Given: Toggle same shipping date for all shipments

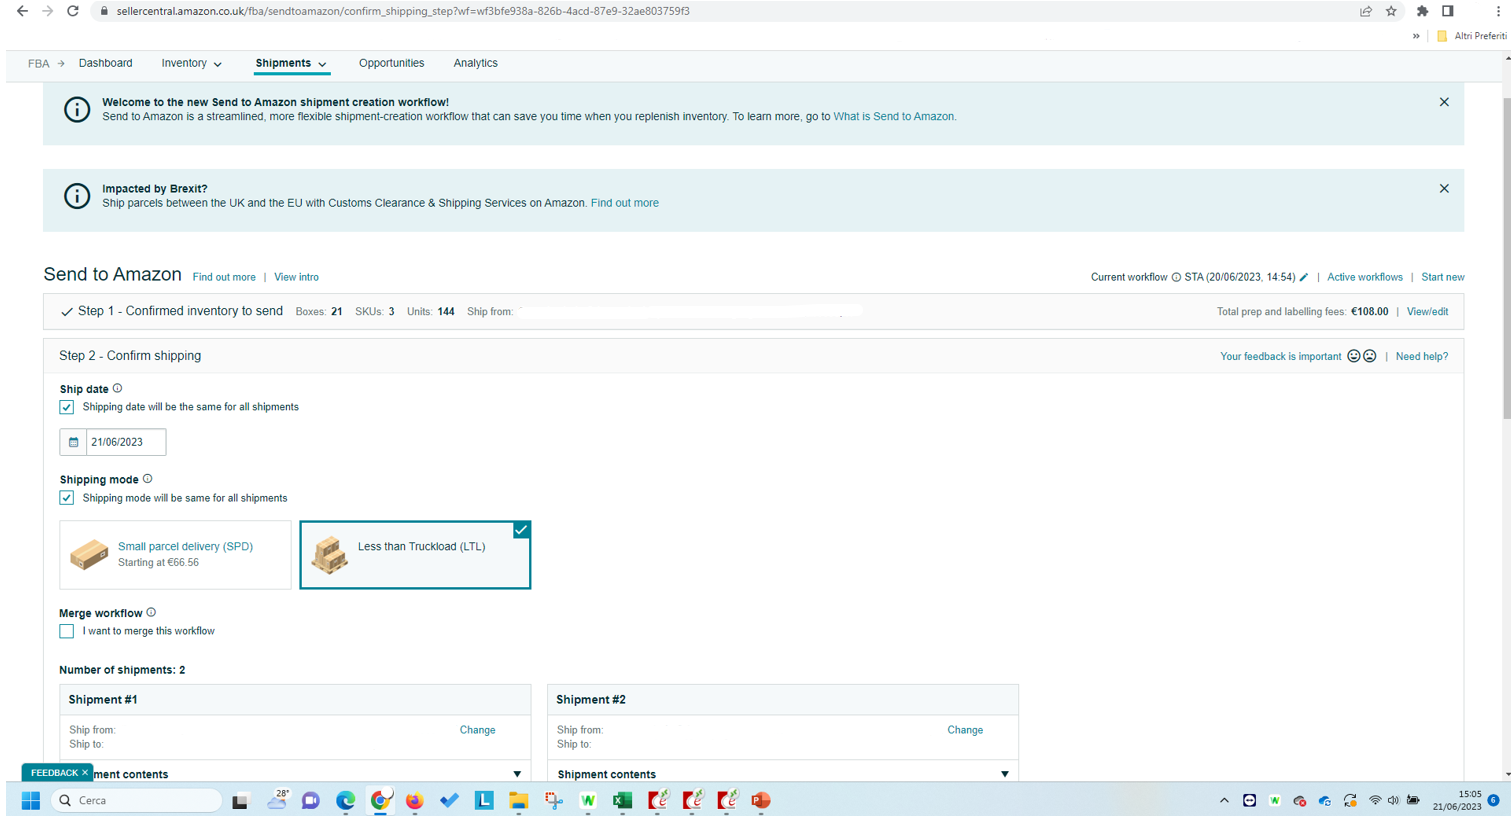Looking at the screenshot, I should click(67, 407).
